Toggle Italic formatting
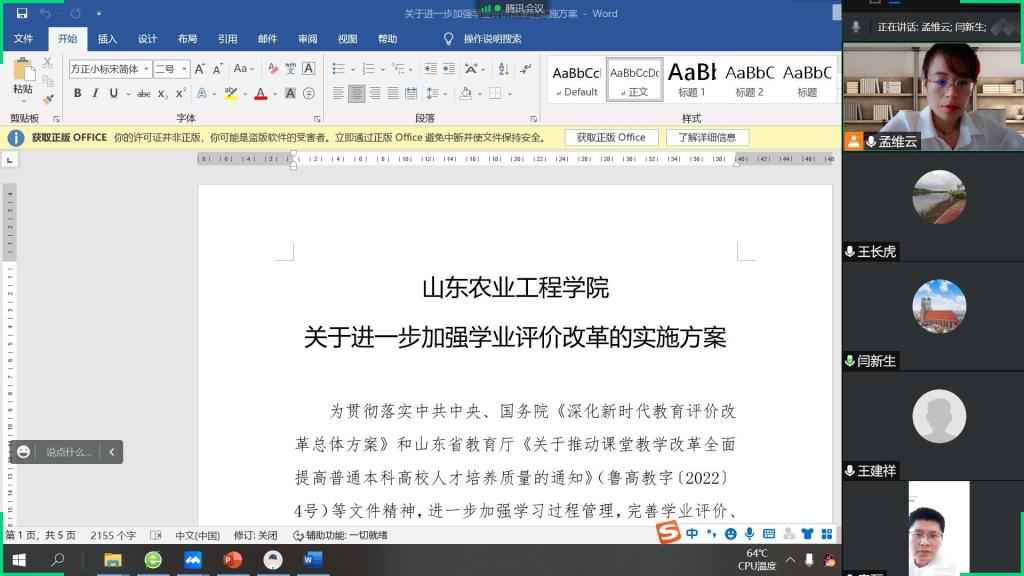The width and height of the screenshot is (1024, 576). tap(95, 93)
